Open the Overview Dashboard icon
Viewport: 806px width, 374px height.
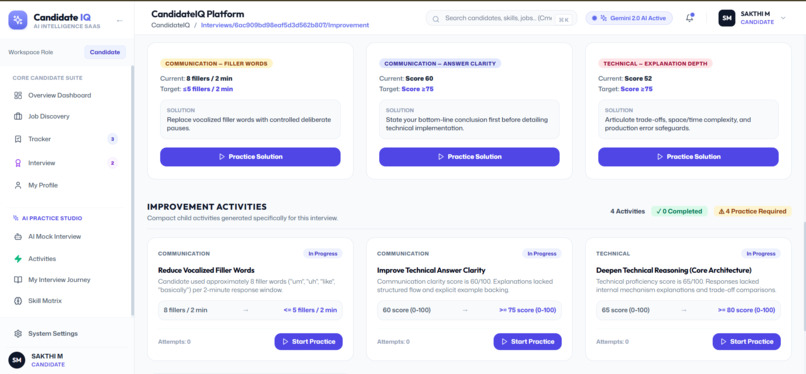coord(18,96)
